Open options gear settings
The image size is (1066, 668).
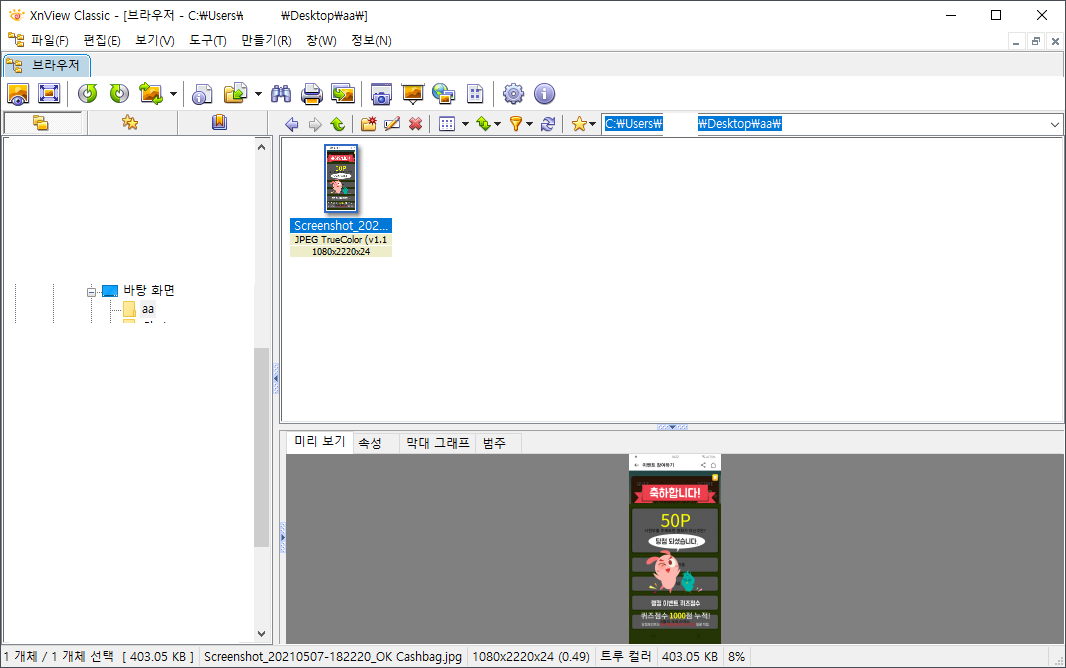[513, 94]
